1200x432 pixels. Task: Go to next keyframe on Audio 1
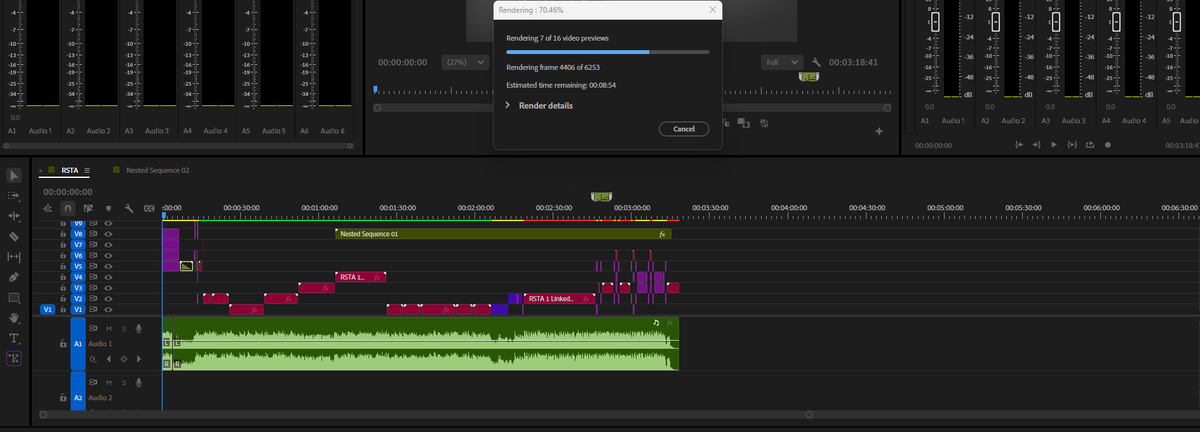tap(137, 358)
